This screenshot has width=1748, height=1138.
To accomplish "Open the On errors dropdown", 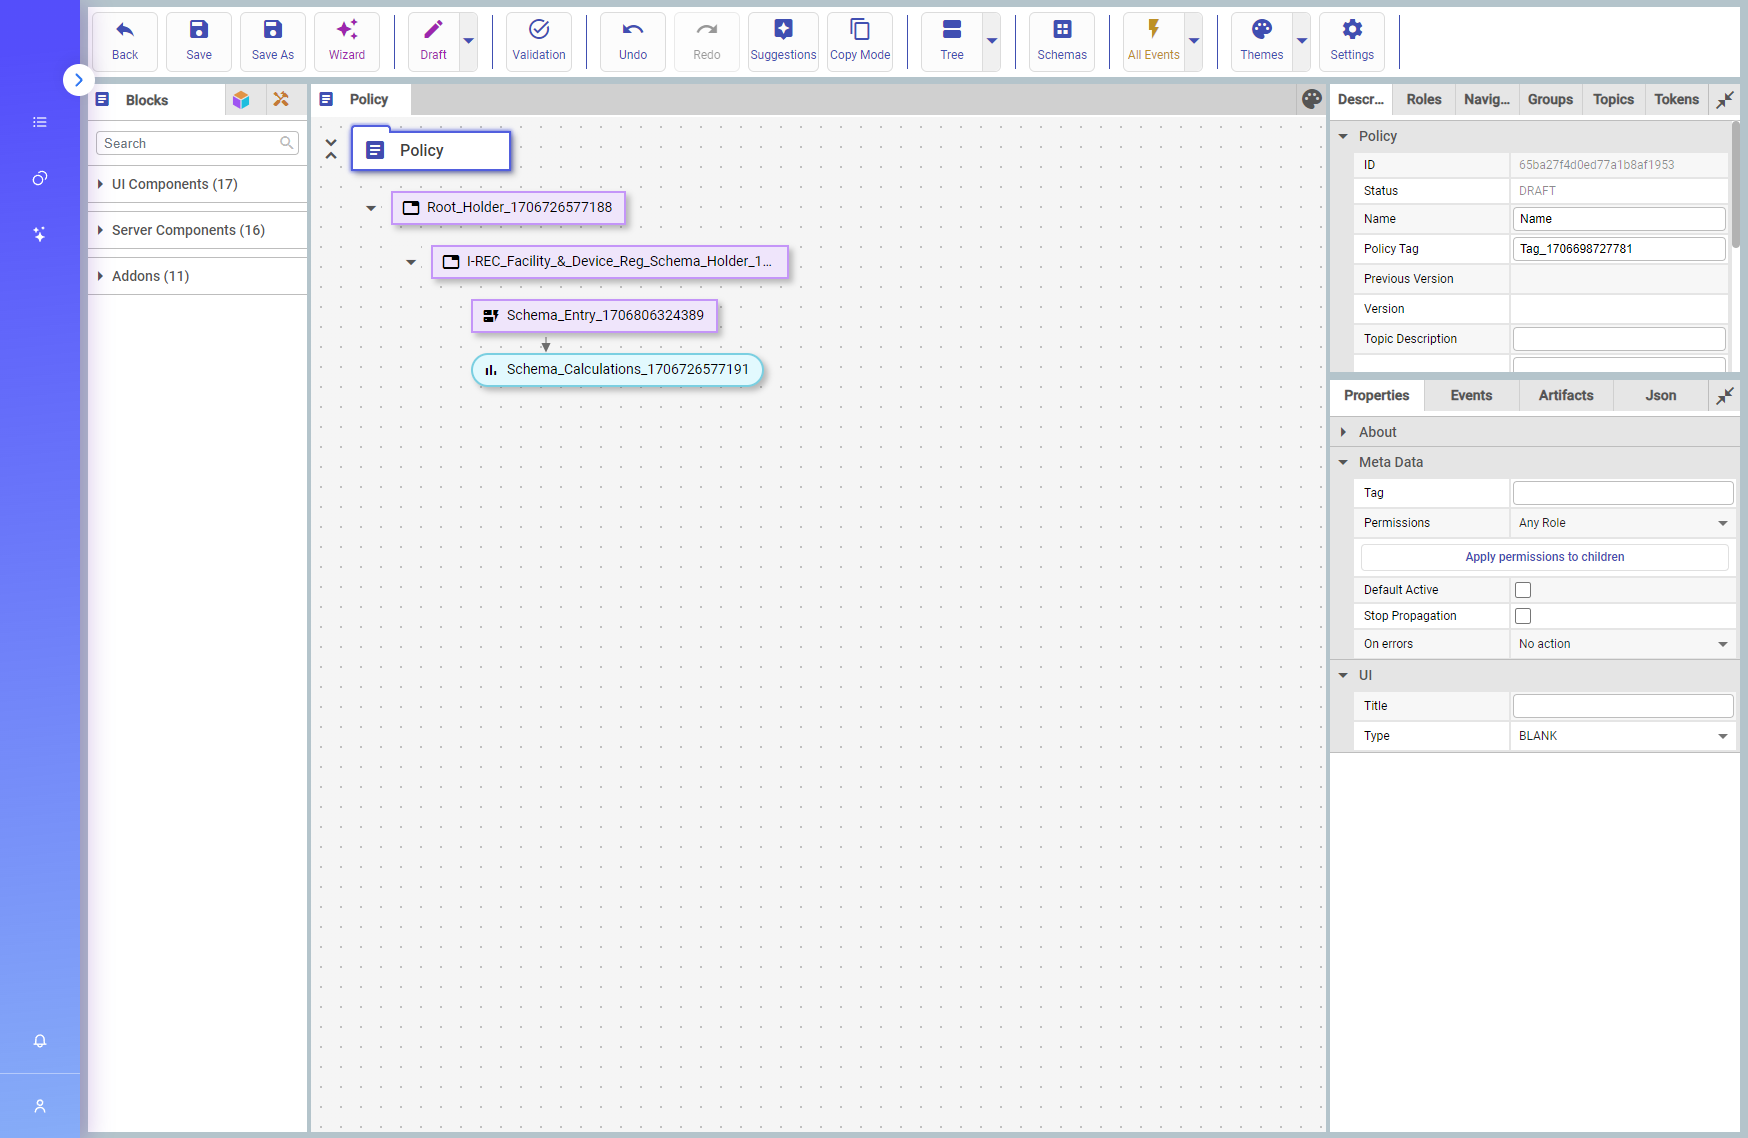I will 1621,644.
